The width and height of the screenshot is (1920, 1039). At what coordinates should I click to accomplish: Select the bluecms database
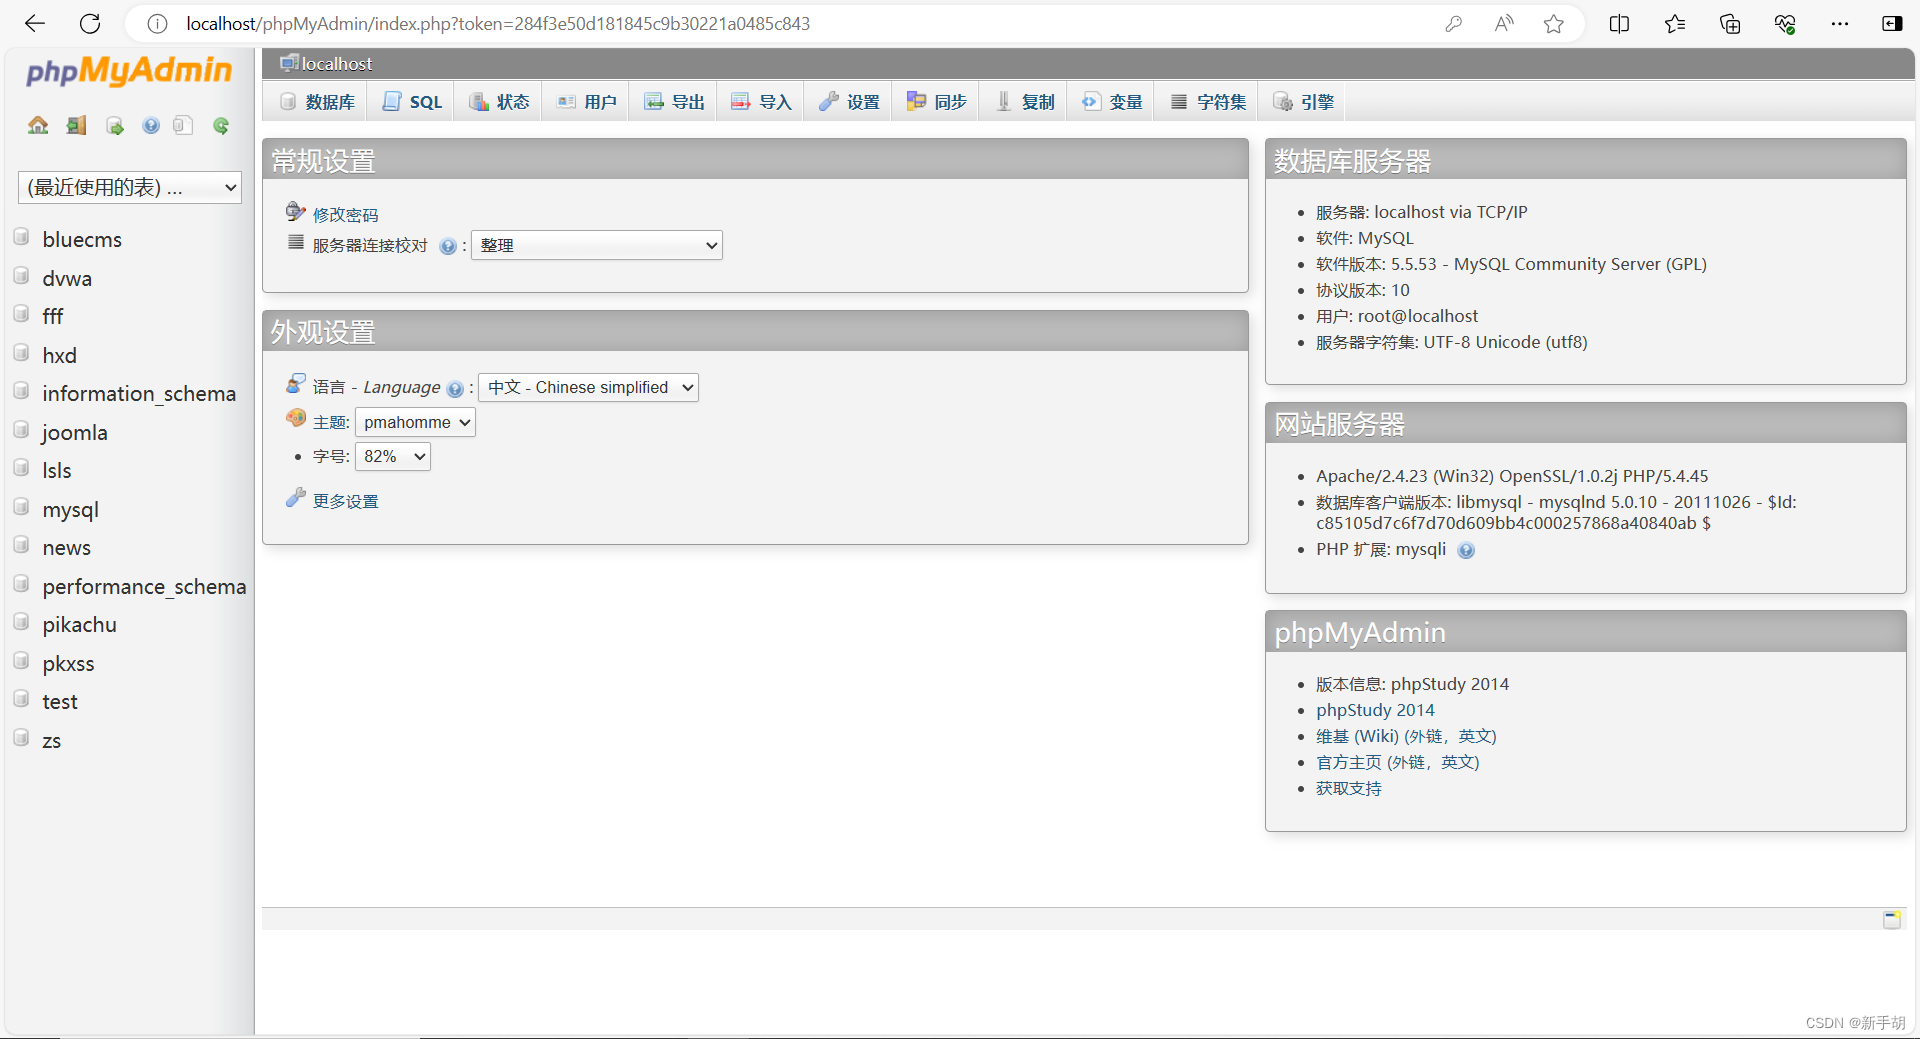click(82, 240)
